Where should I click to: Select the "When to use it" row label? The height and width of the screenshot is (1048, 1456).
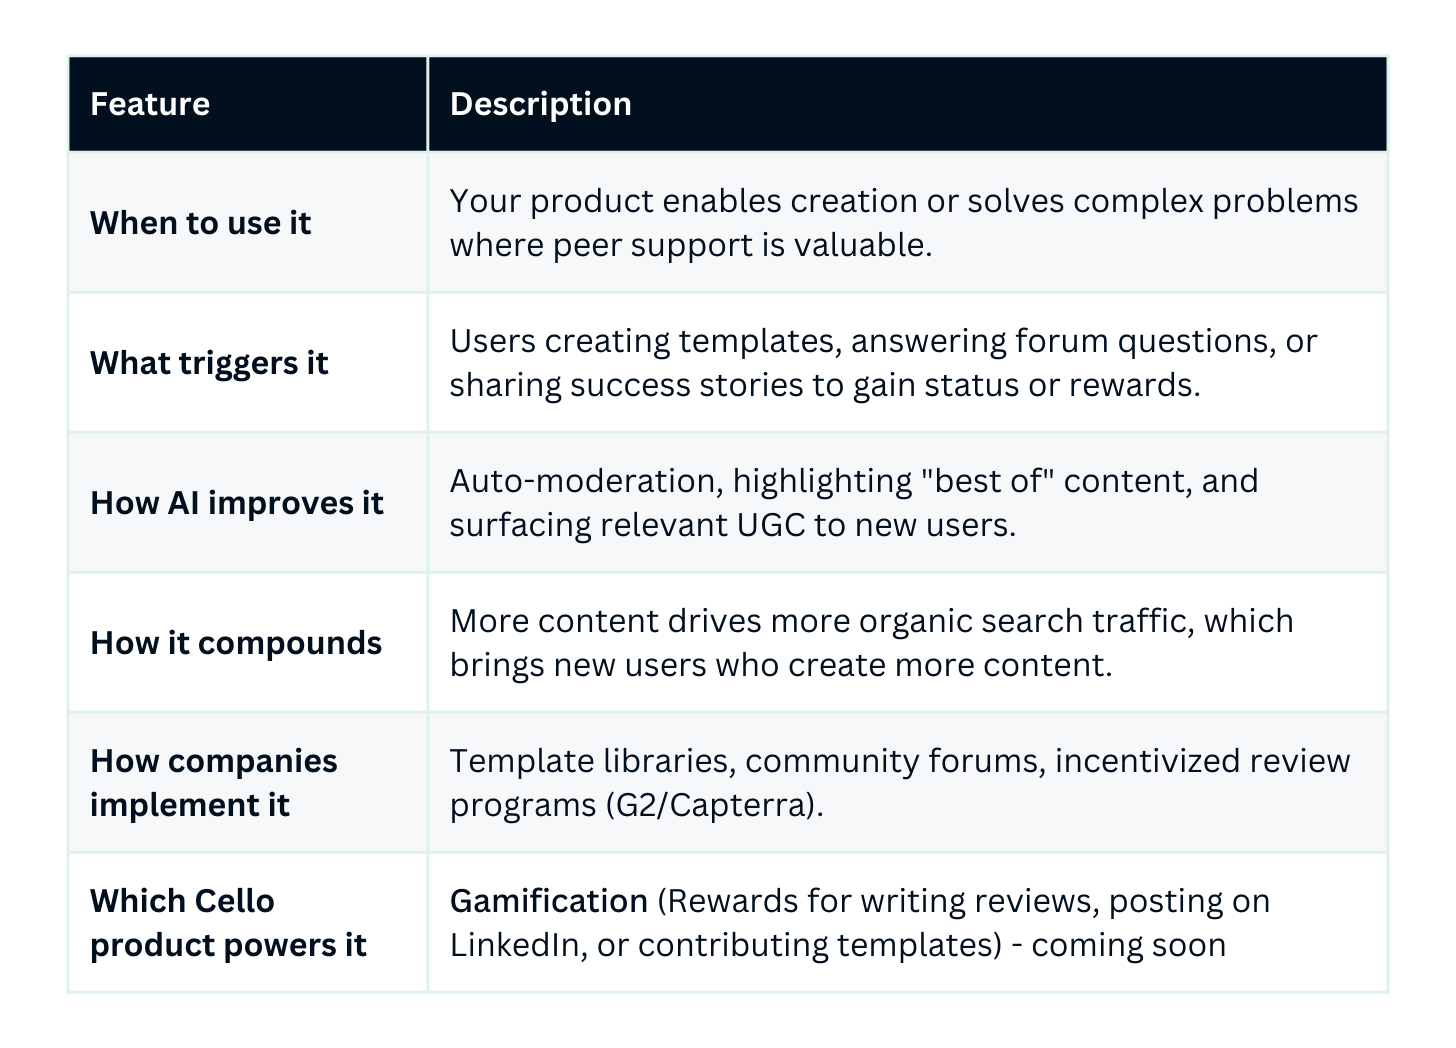tap(200, 223)
